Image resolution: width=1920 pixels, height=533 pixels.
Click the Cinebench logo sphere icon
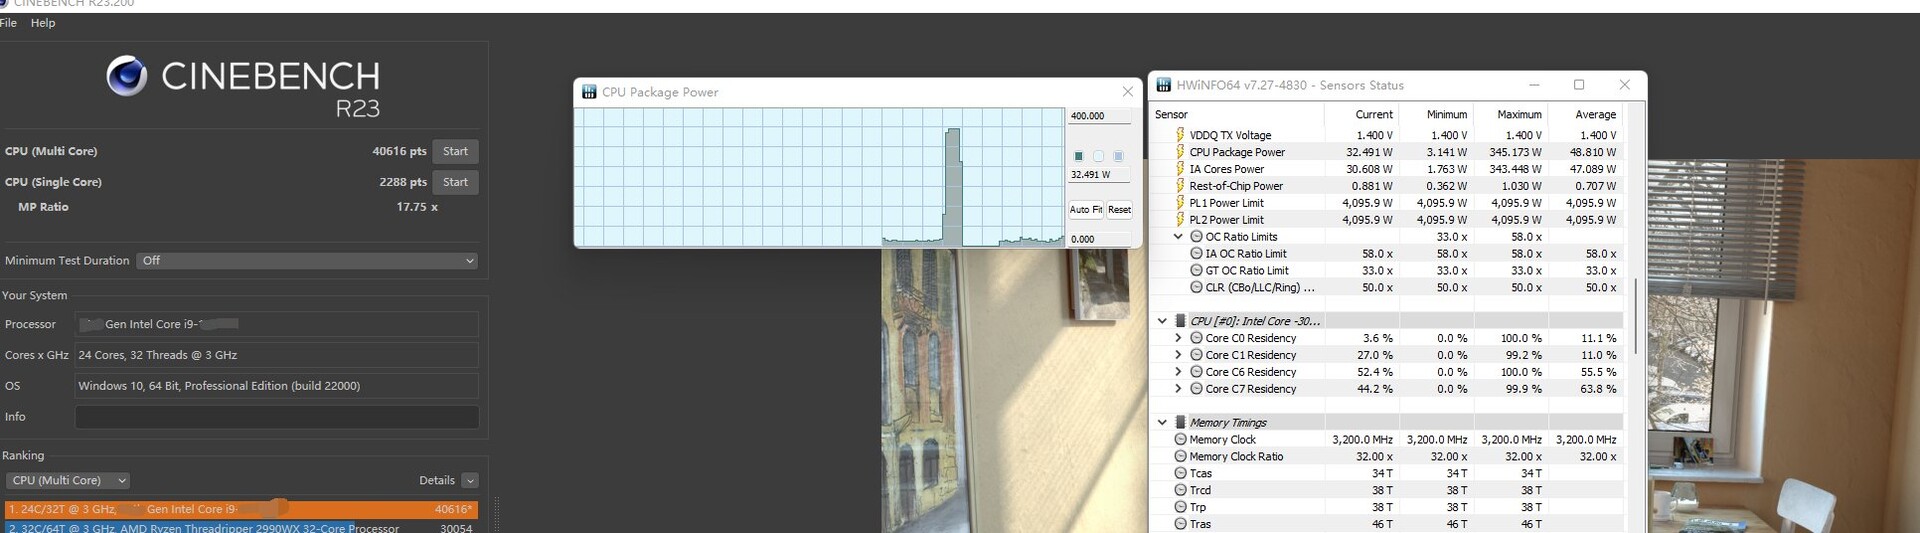click(127, 77)
